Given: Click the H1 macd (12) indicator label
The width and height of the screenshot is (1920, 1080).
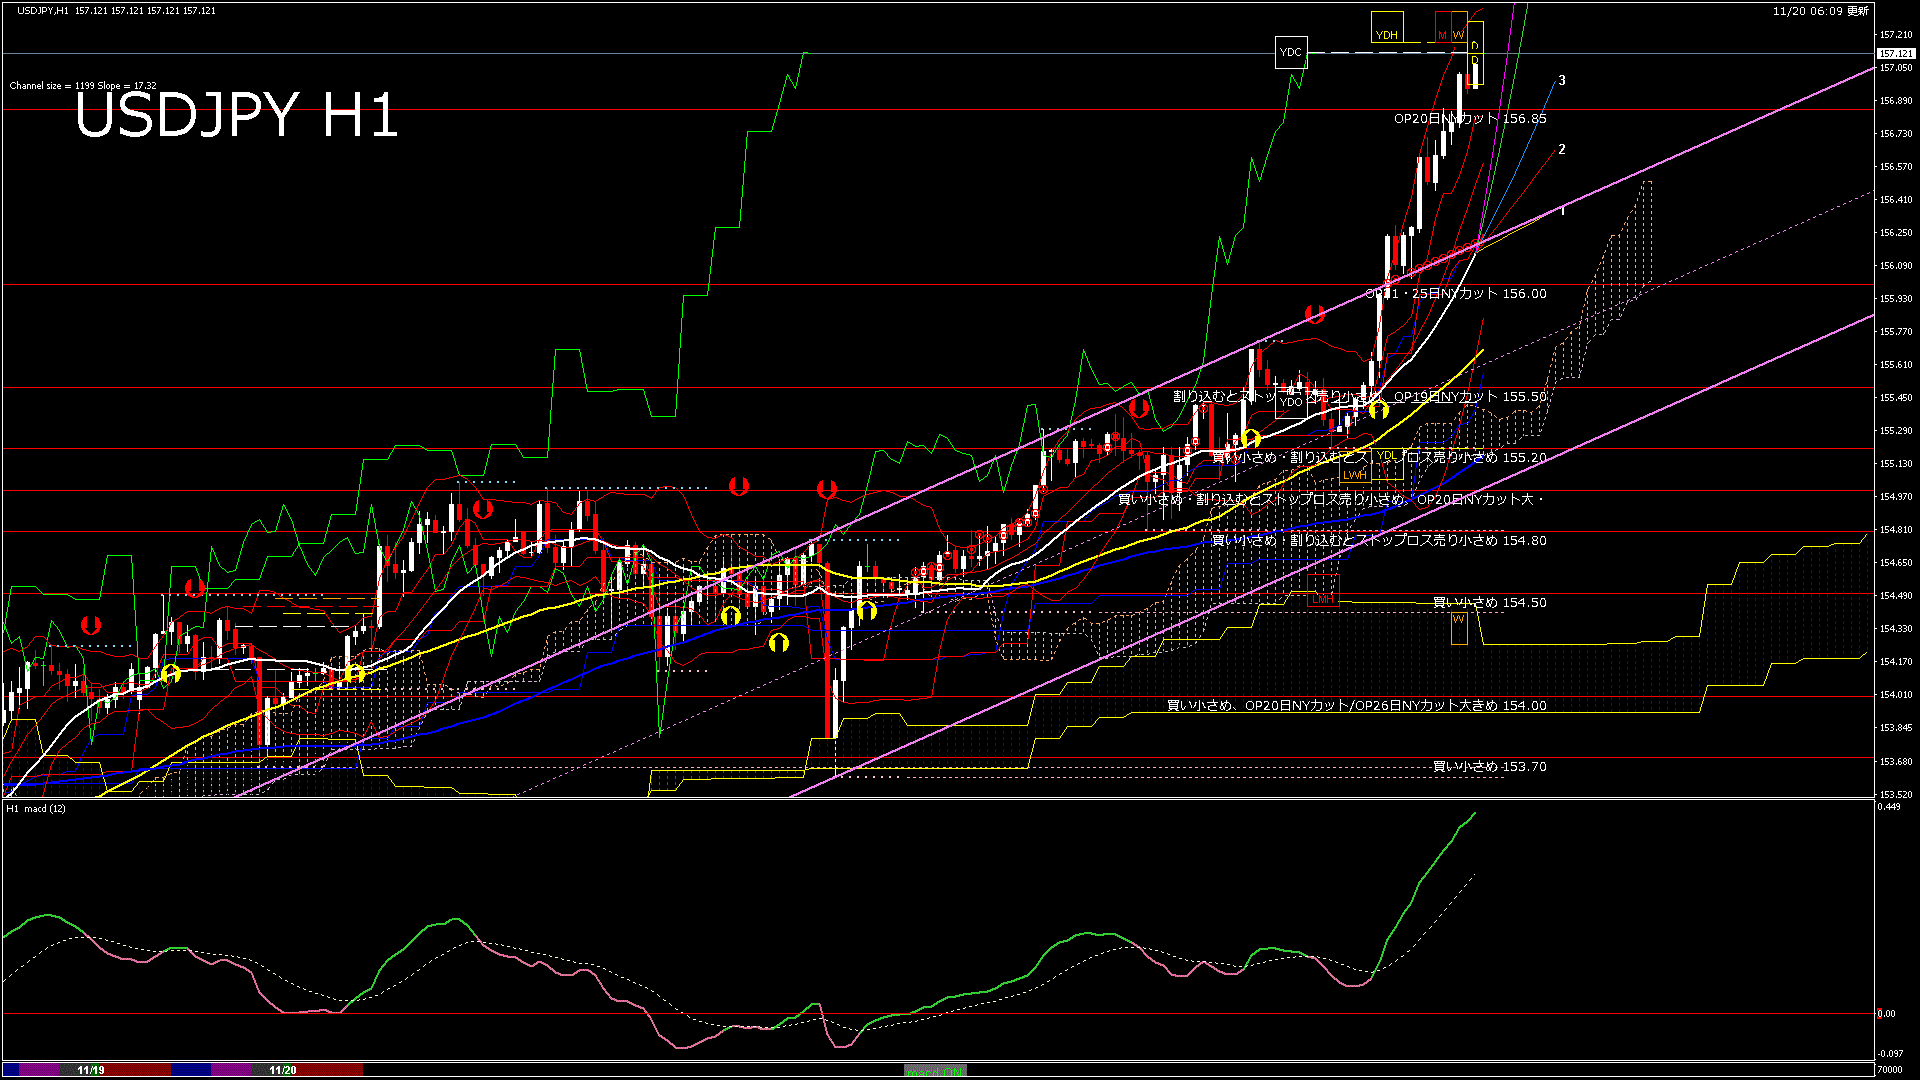Looking at the screenshot, I should (x=36, y=808).
